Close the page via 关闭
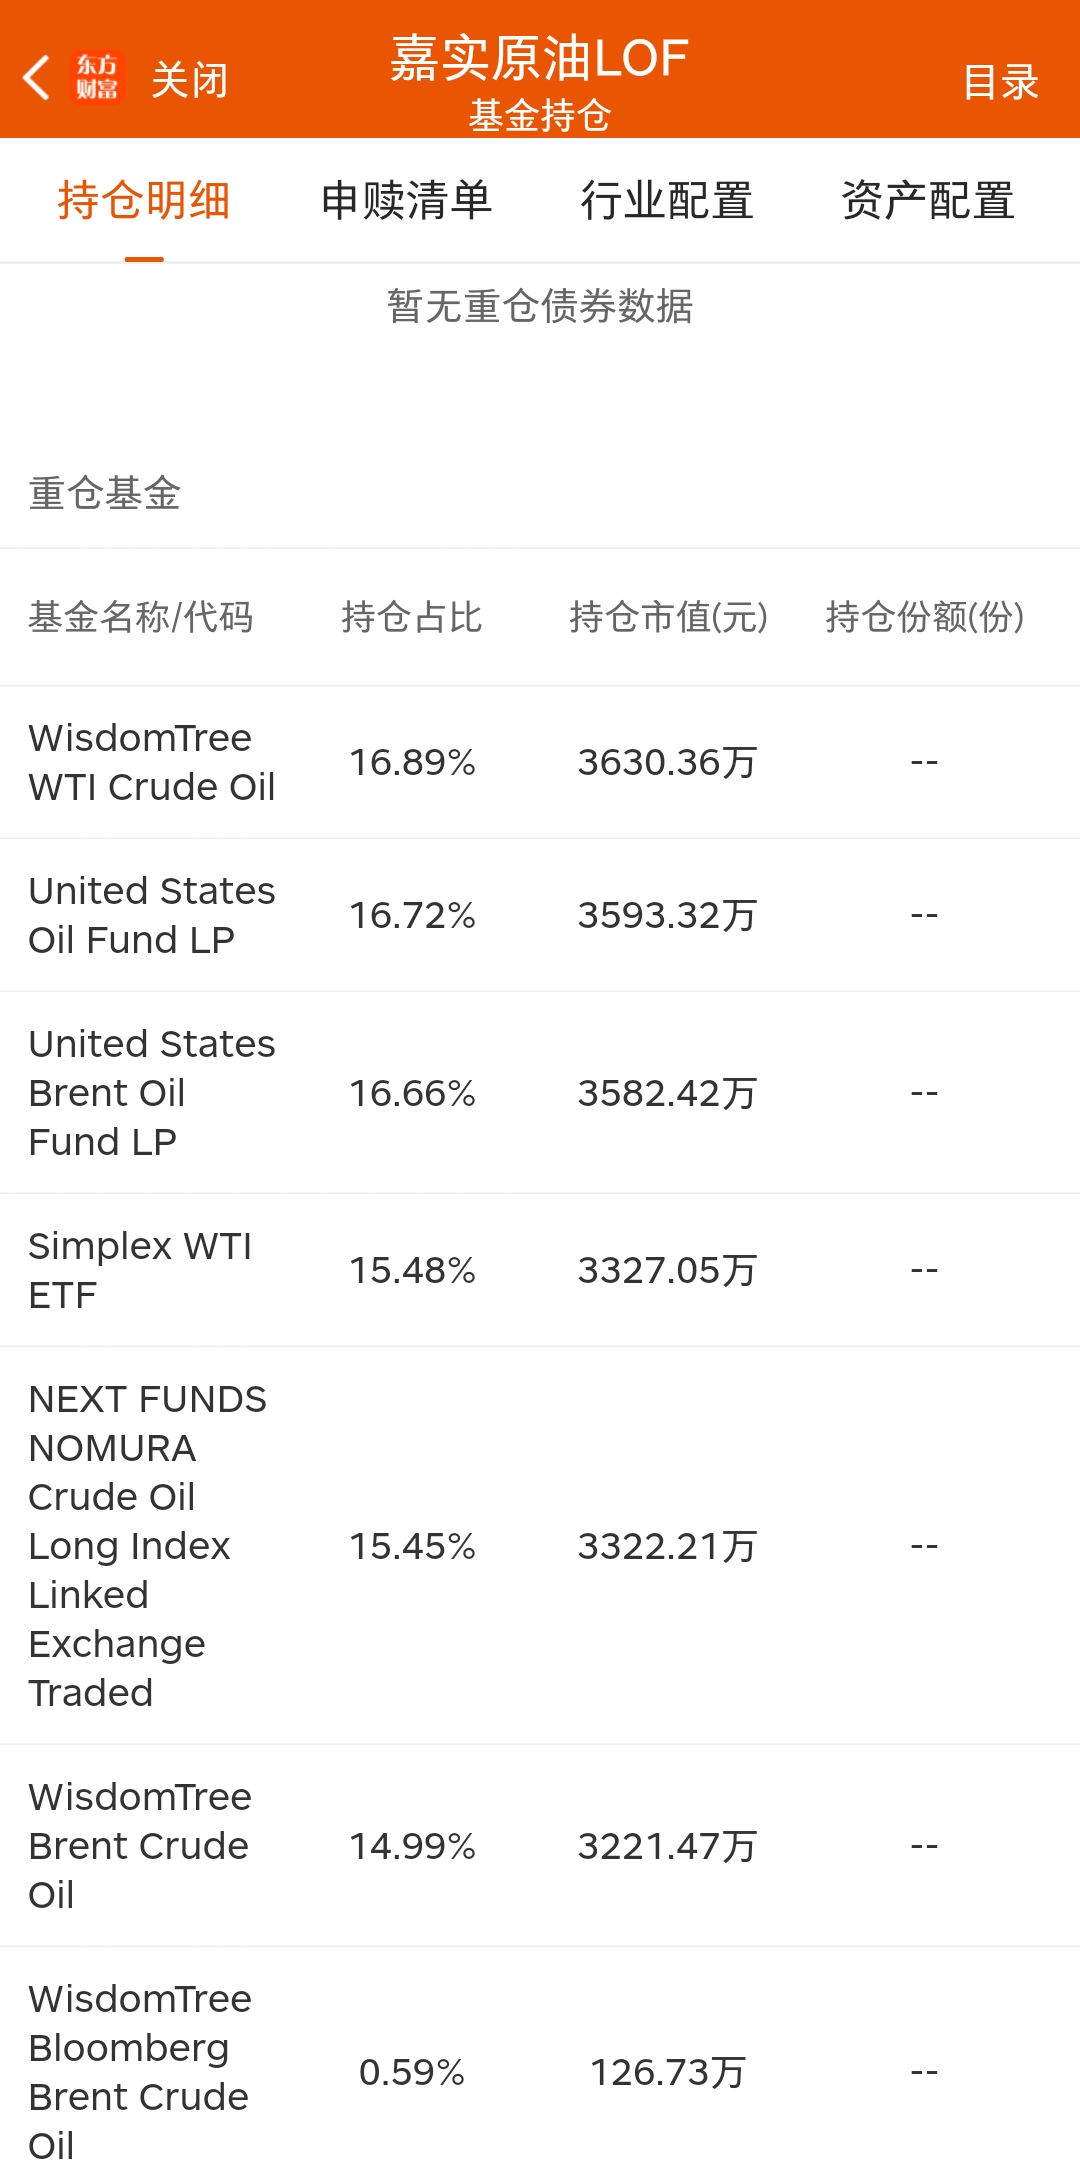1080x2179 pixels. (190, 80)
